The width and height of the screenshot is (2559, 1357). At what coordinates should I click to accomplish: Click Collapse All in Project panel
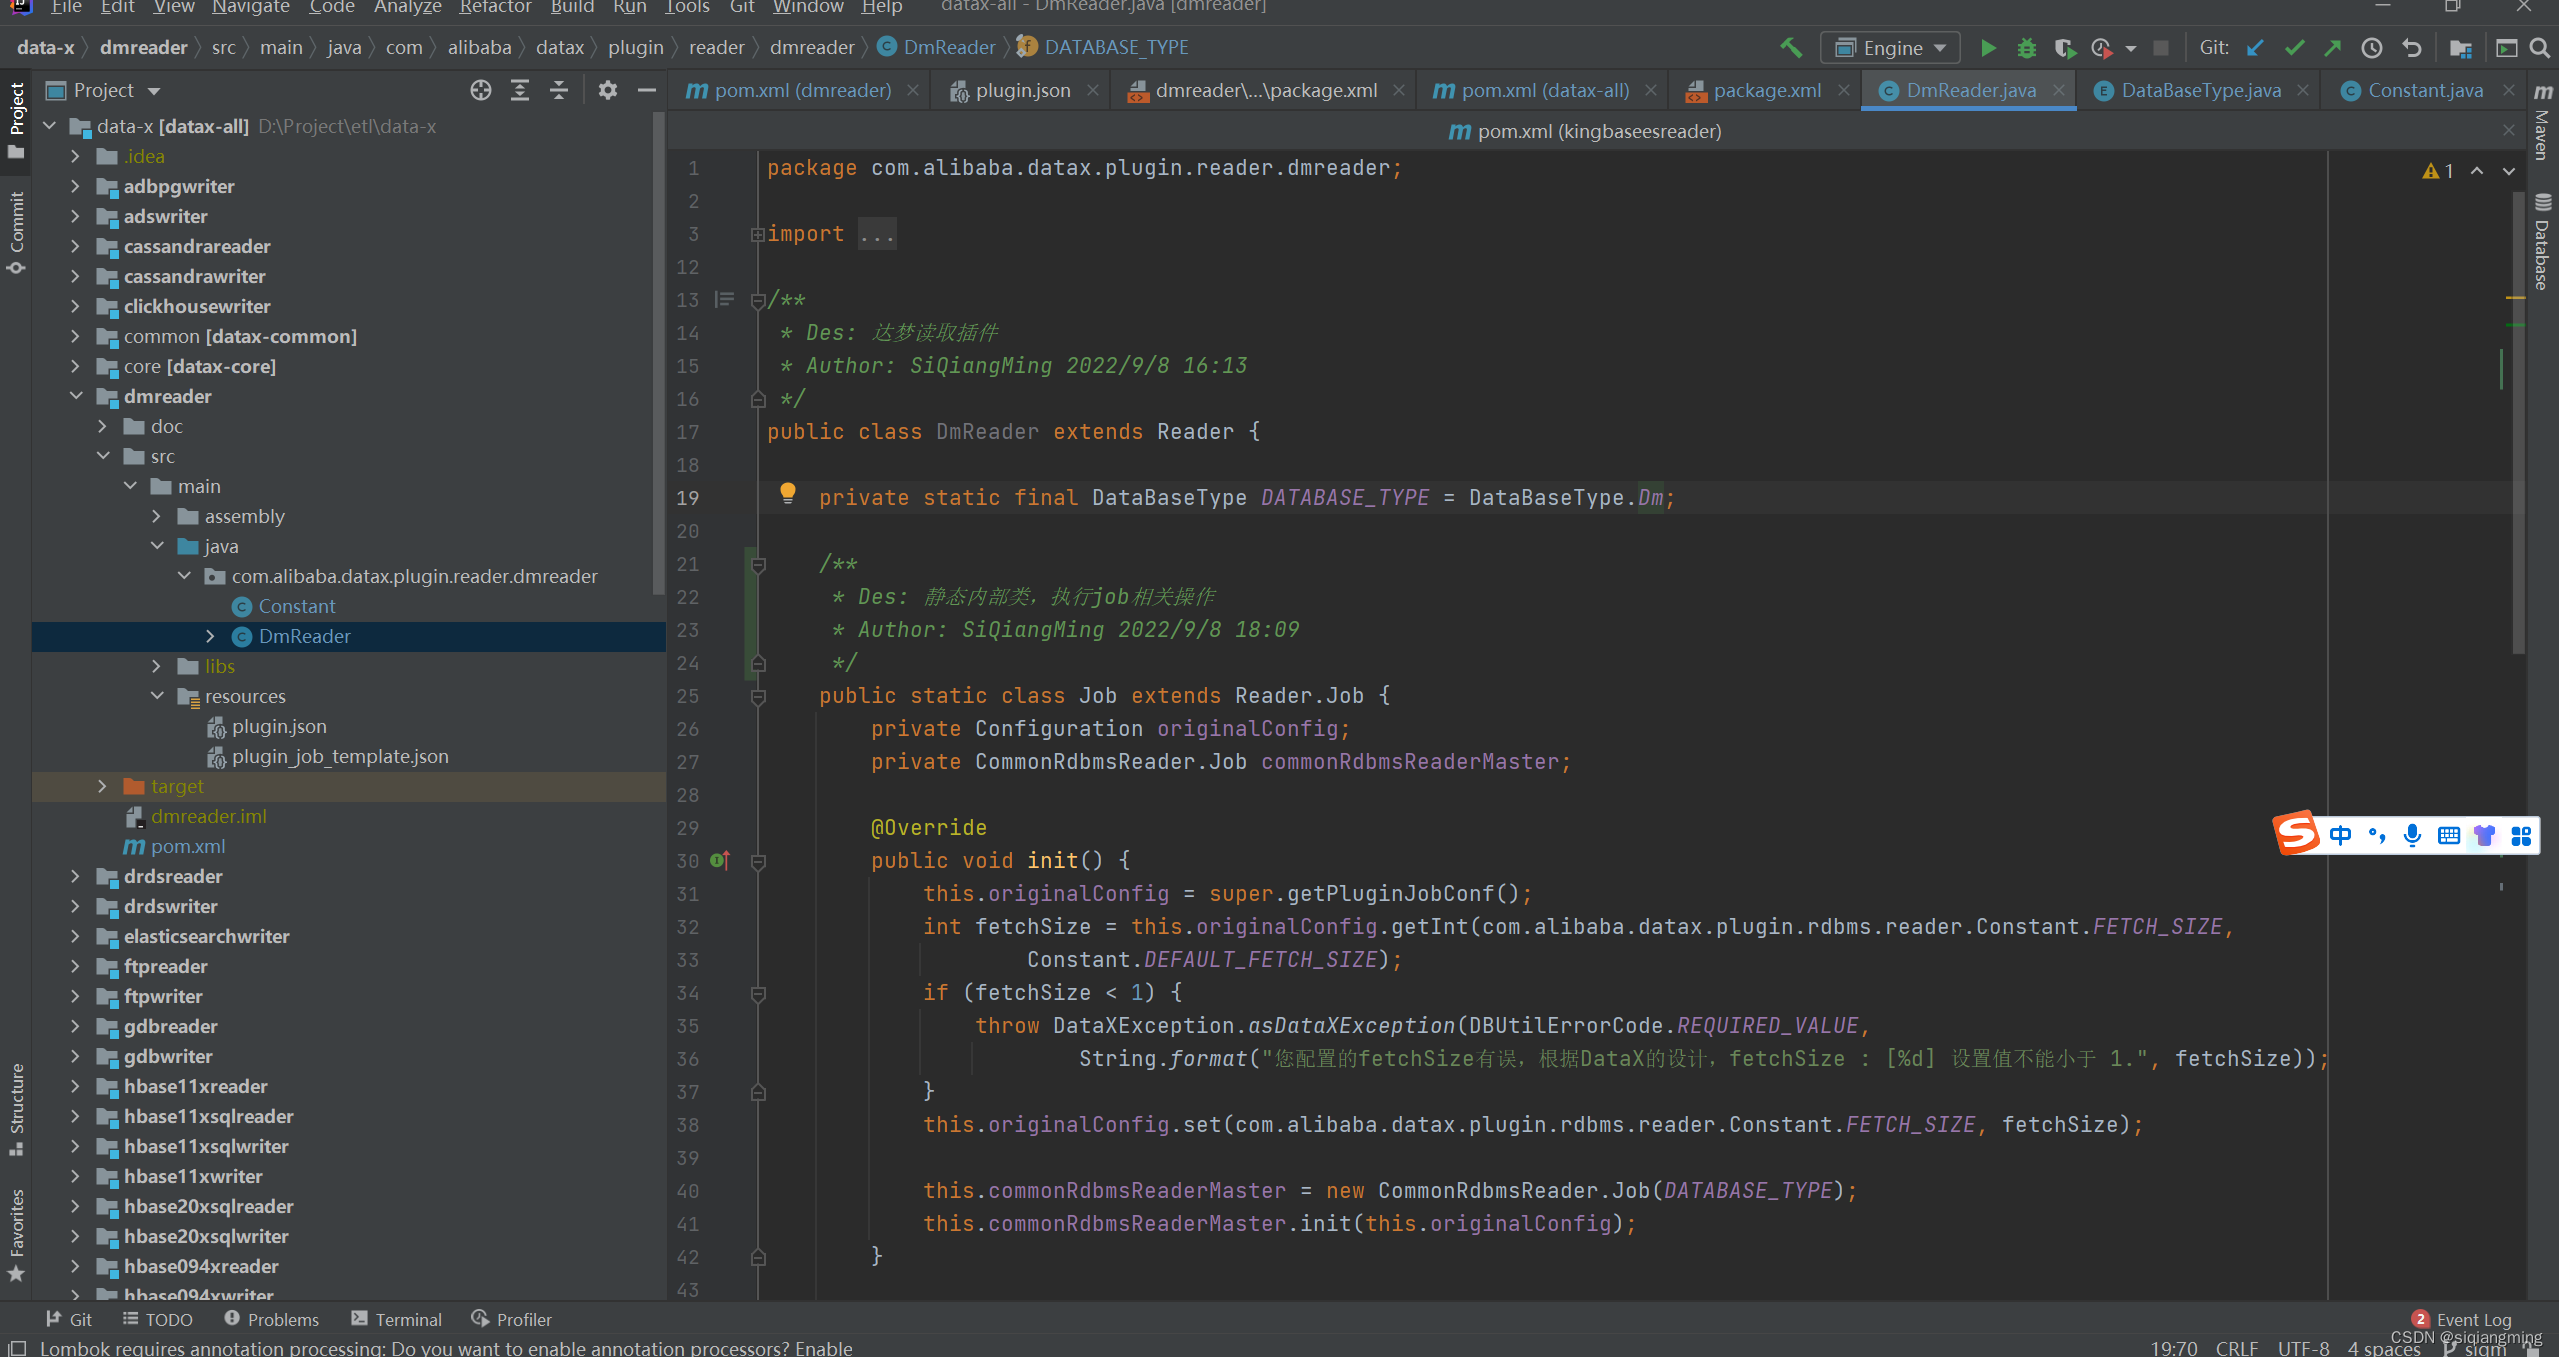559,90
